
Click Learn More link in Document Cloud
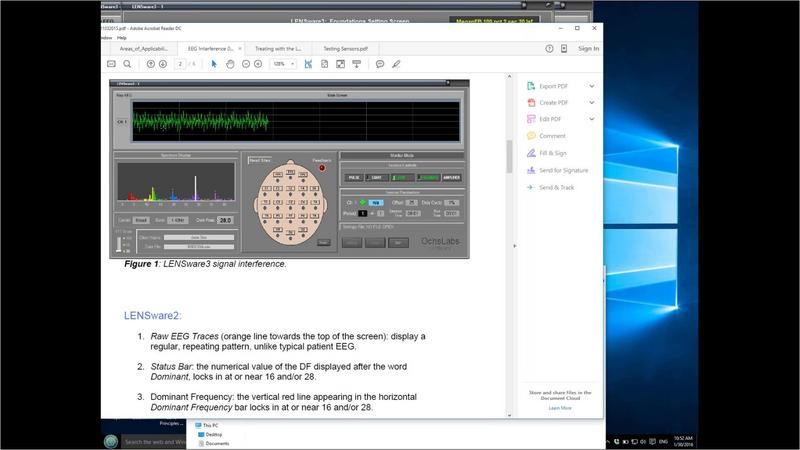tap(560, 408)
